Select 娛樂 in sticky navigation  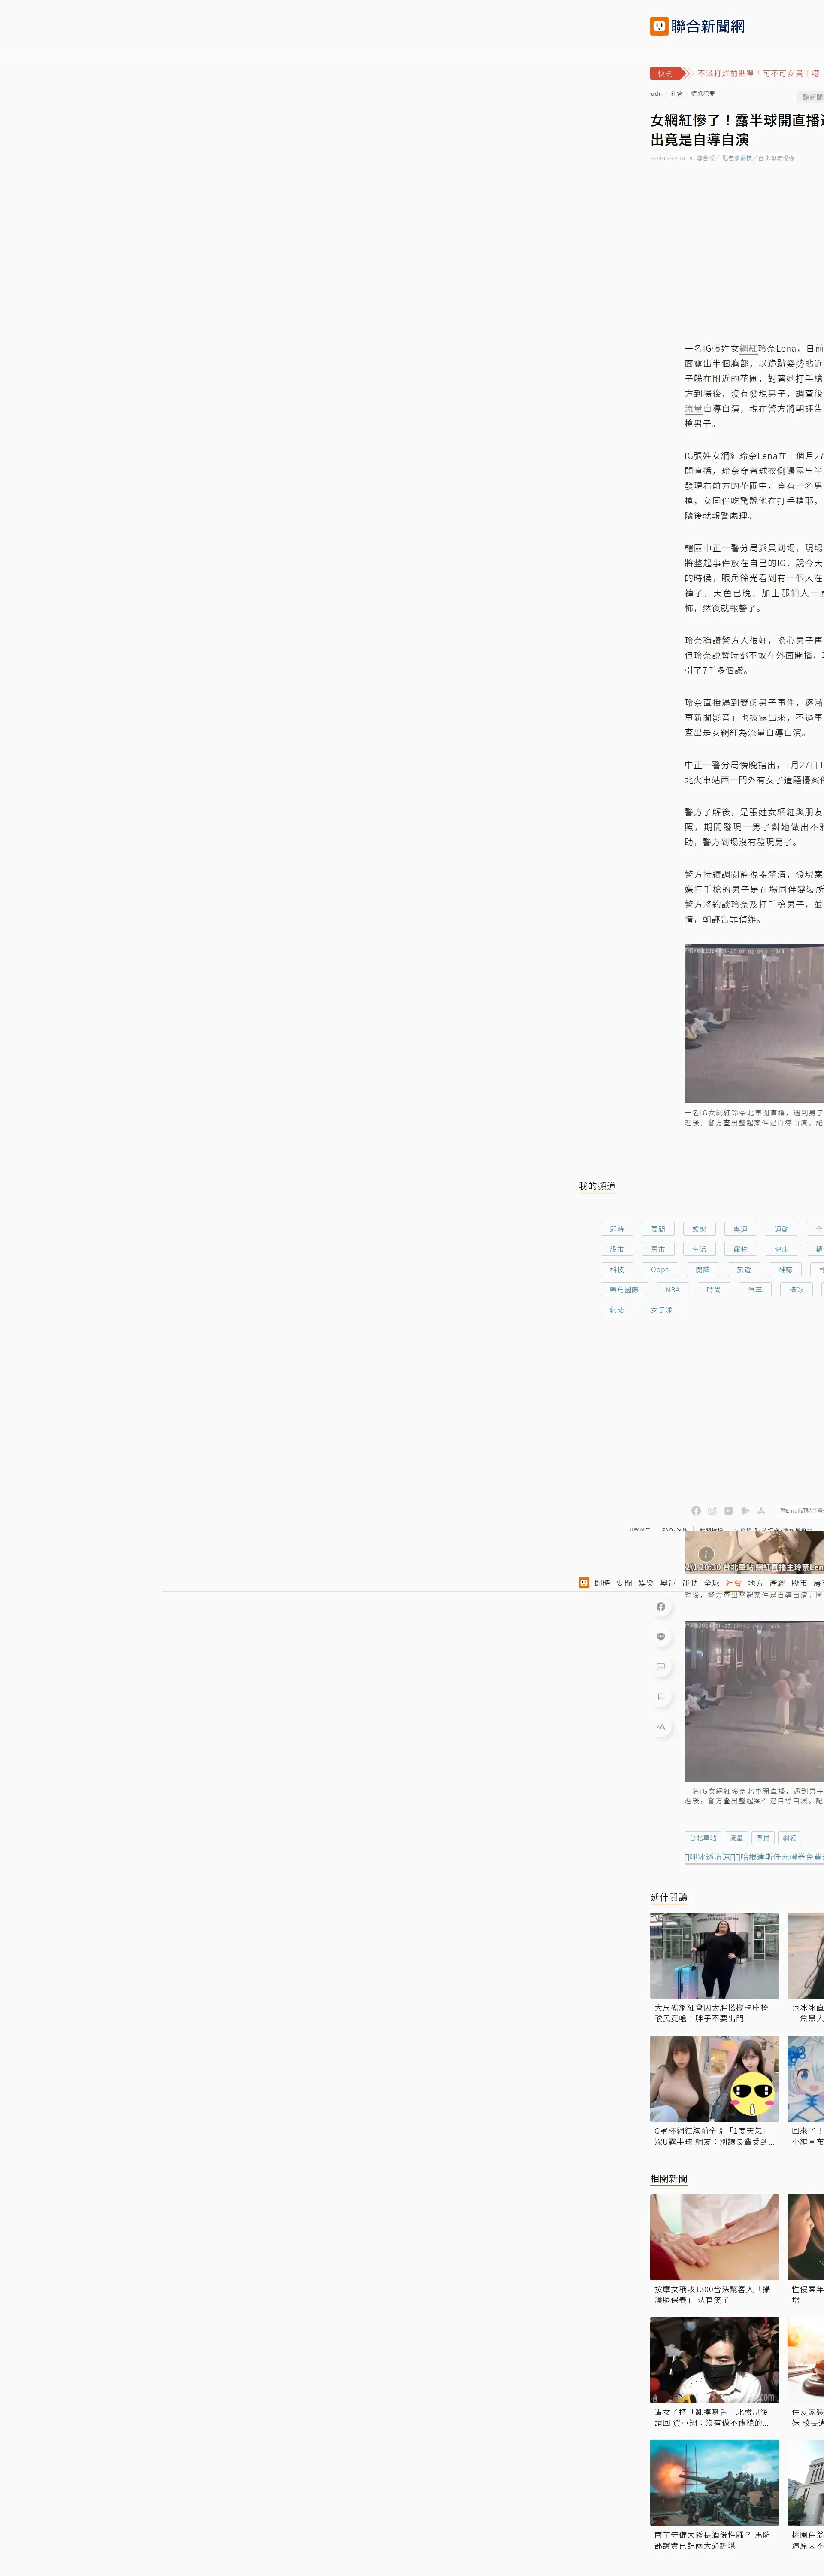pos(646,1583)
